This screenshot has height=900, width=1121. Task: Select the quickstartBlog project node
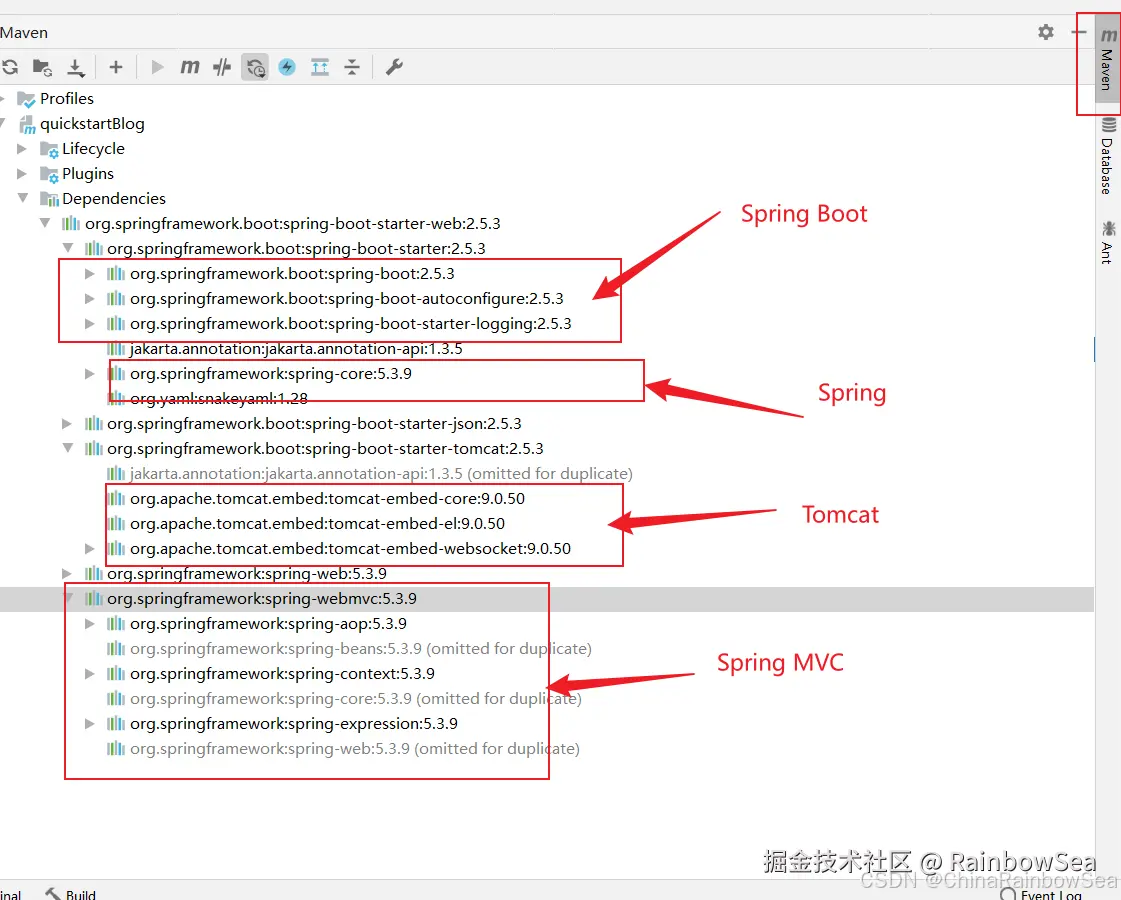(92, 124)
